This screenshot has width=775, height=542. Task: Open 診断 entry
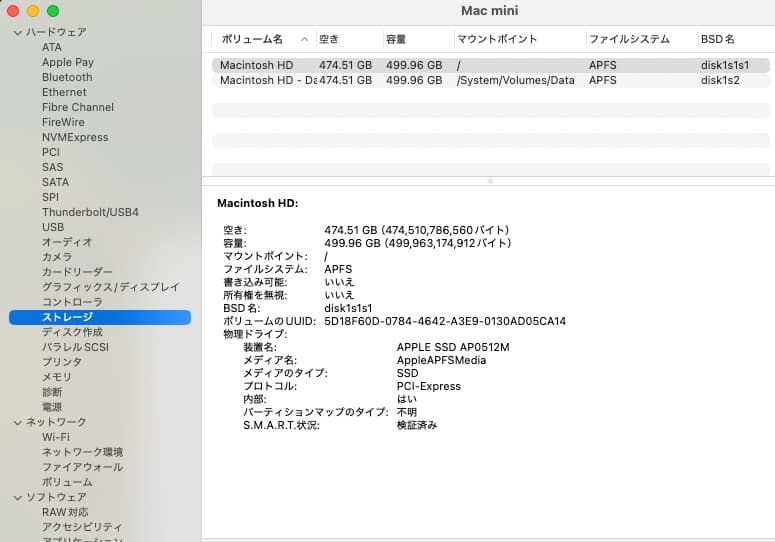(x=52, y=392)
